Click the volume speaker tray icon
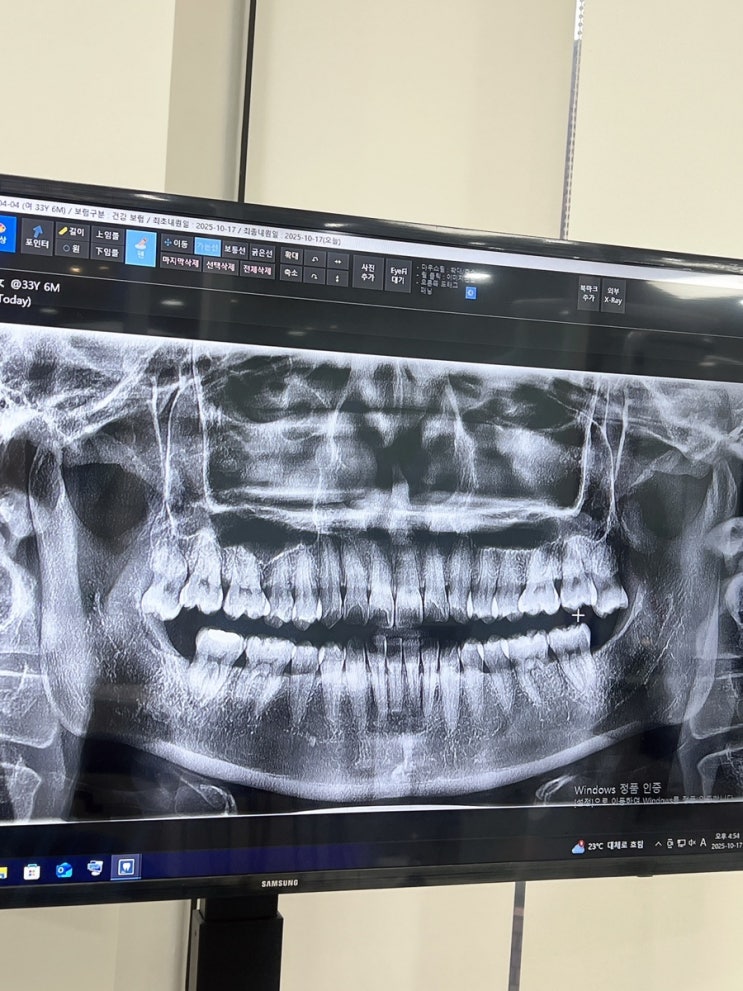 (x=691, y=842)
